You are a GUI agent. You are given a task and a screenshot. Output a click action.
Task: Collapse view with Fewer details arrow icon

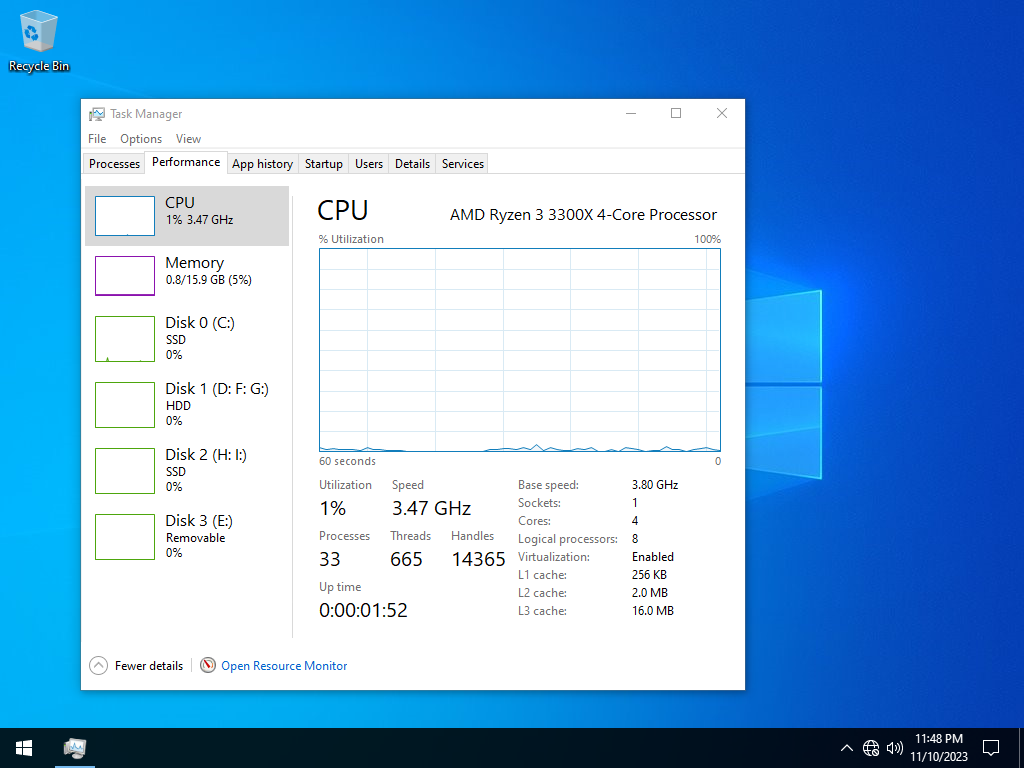pos(98,665)
